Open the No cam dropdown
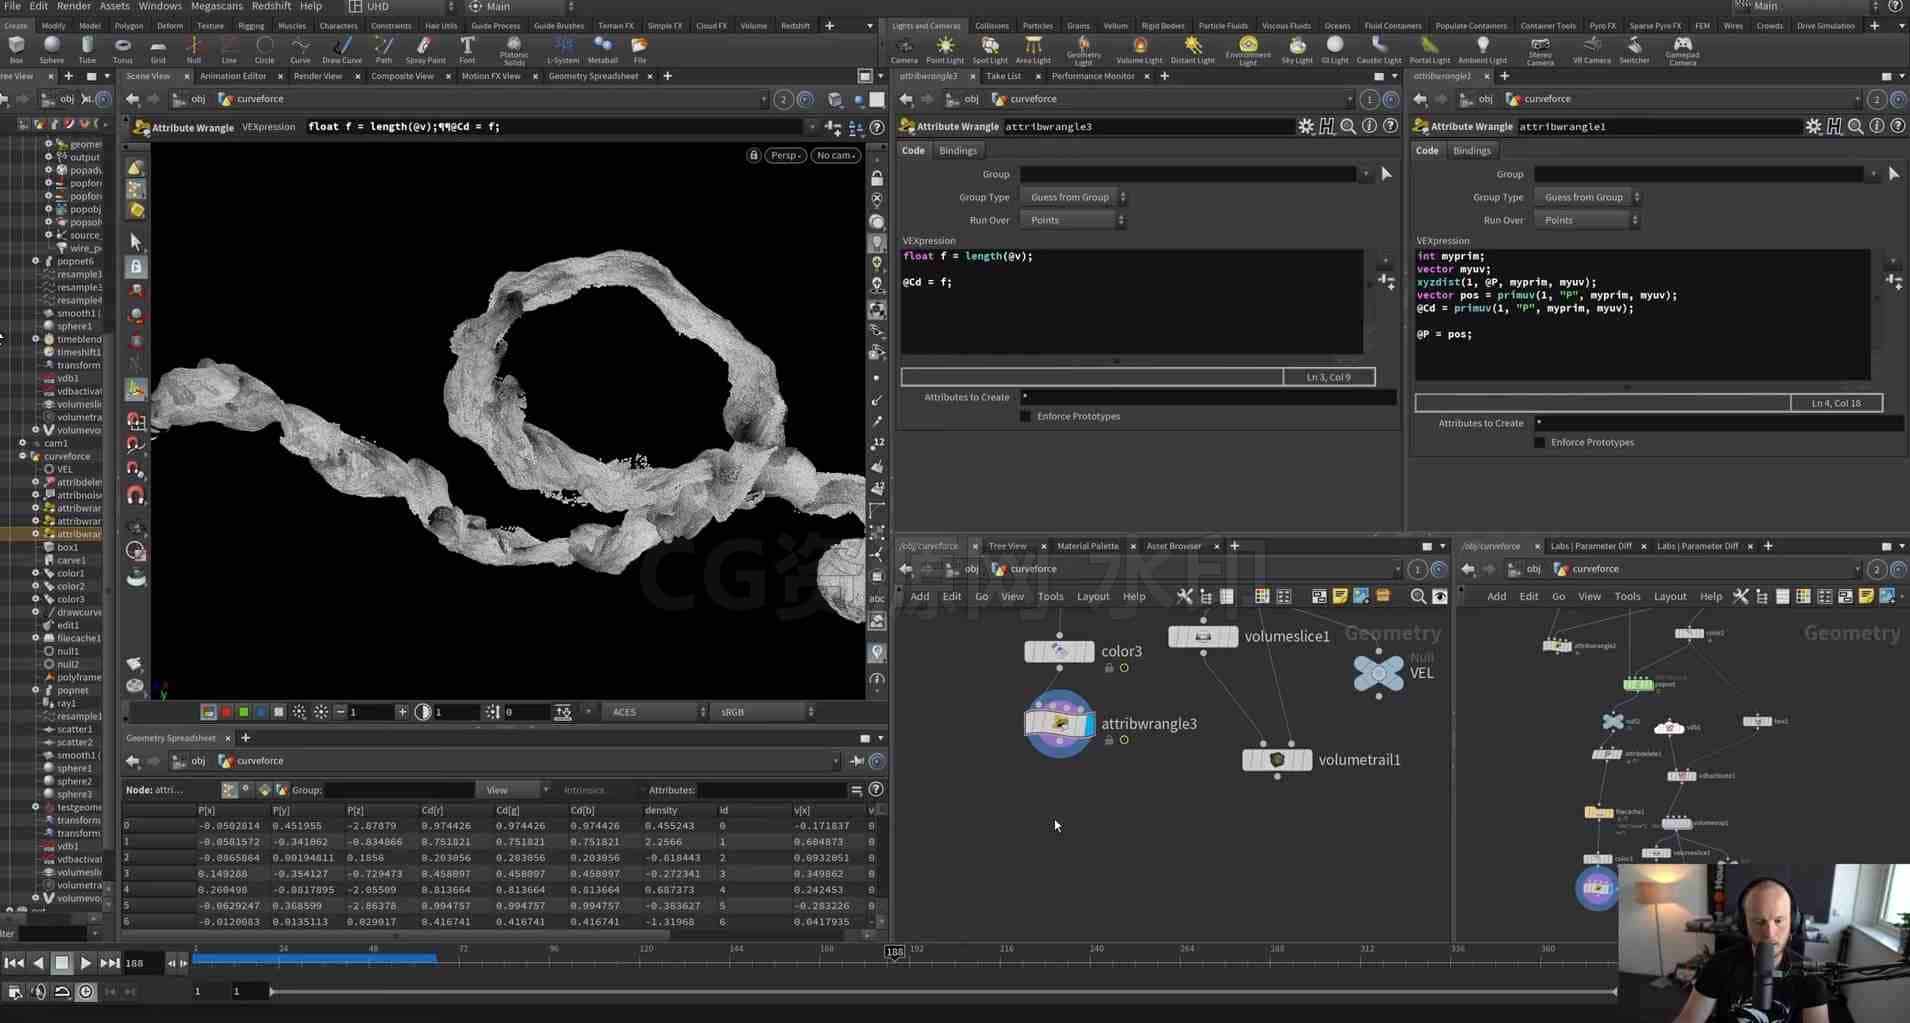This screenshot has width=1910, height=1023. (x=836, y=155)
